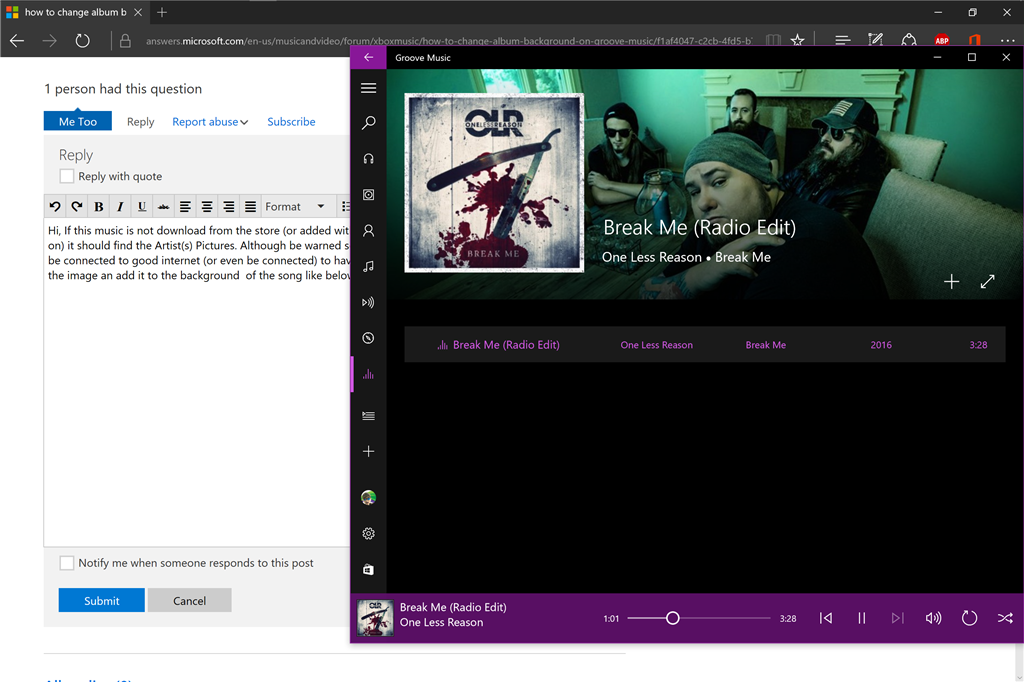Justify text in reply editor
Screen dimensions: 1024x682
tap(250, 206)
